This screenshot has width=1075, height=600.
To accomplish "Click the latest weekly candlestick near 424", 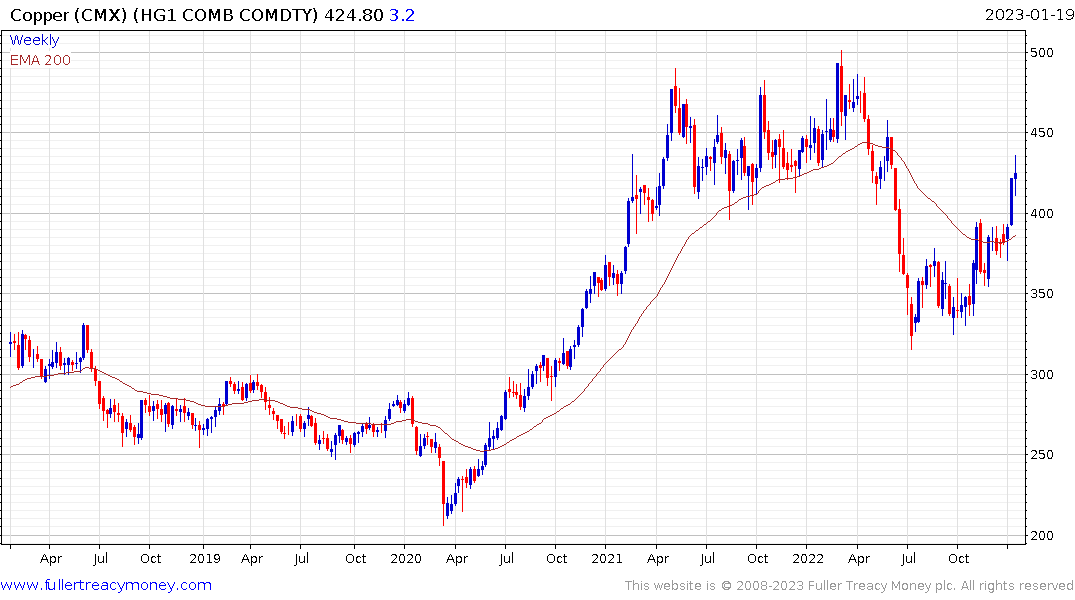I will (1015, 176).
